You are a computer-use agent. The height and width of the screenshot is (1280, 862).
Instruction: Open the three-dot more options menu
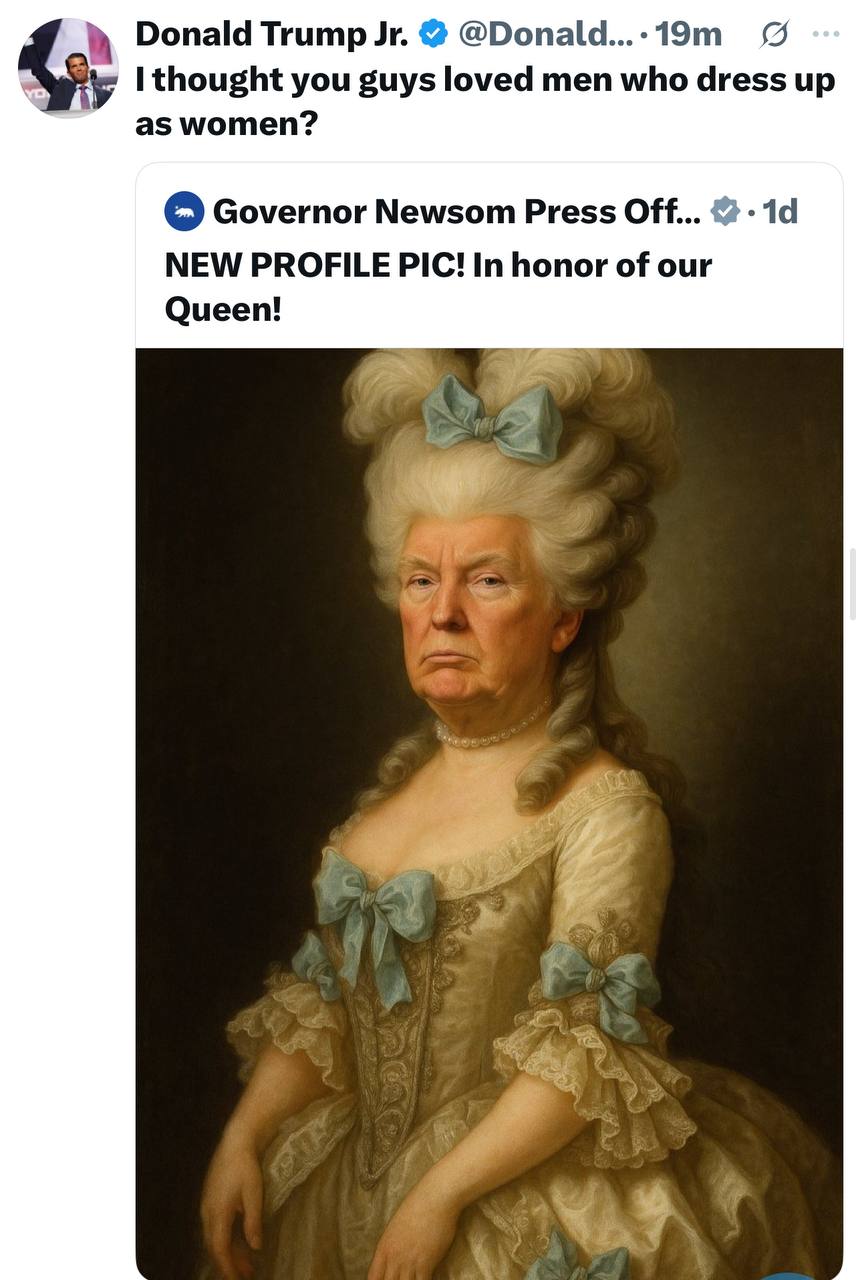click(826, 33)
